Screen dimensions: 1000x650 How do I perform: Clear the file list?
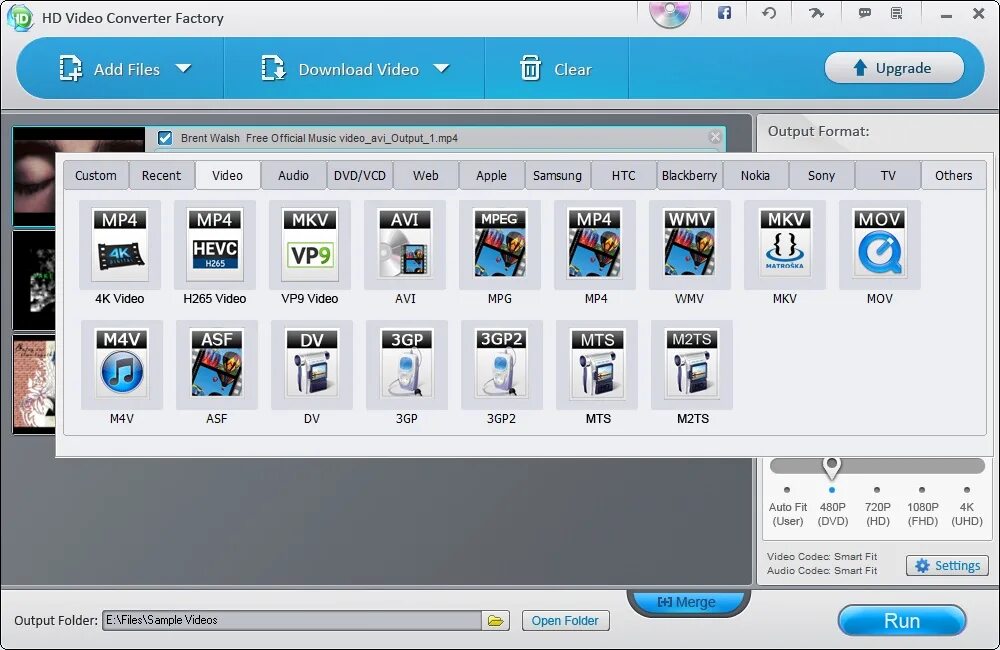[556, 69]
